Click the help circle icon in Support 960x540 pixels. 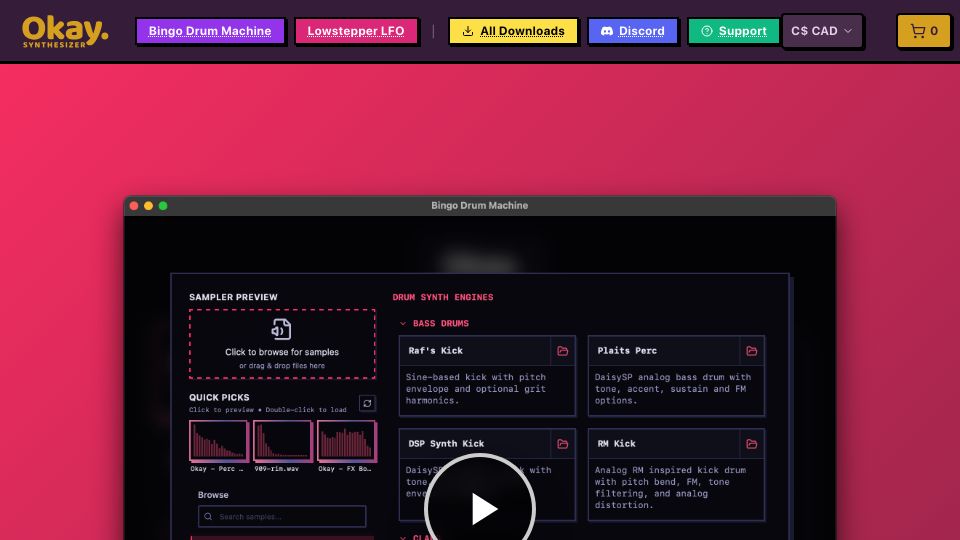(x=707, y=31)
